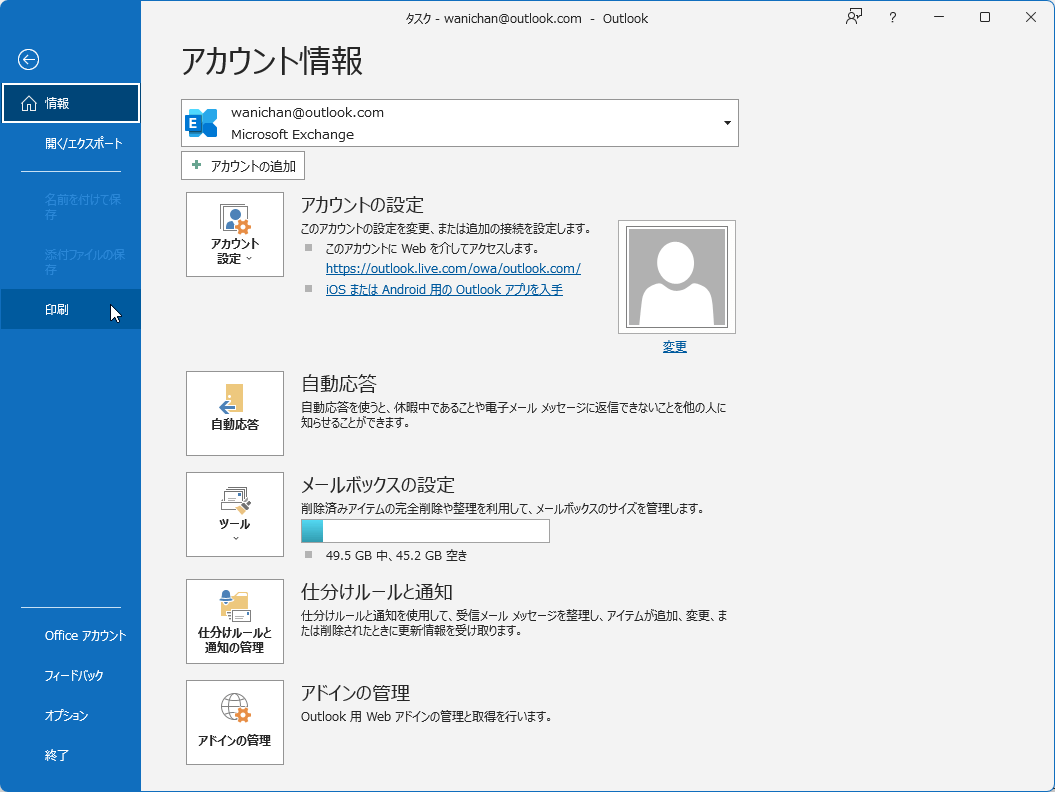1055x792 pixels.
Task: Open the outlook.live.com web access link
Action: click(453, 268)
